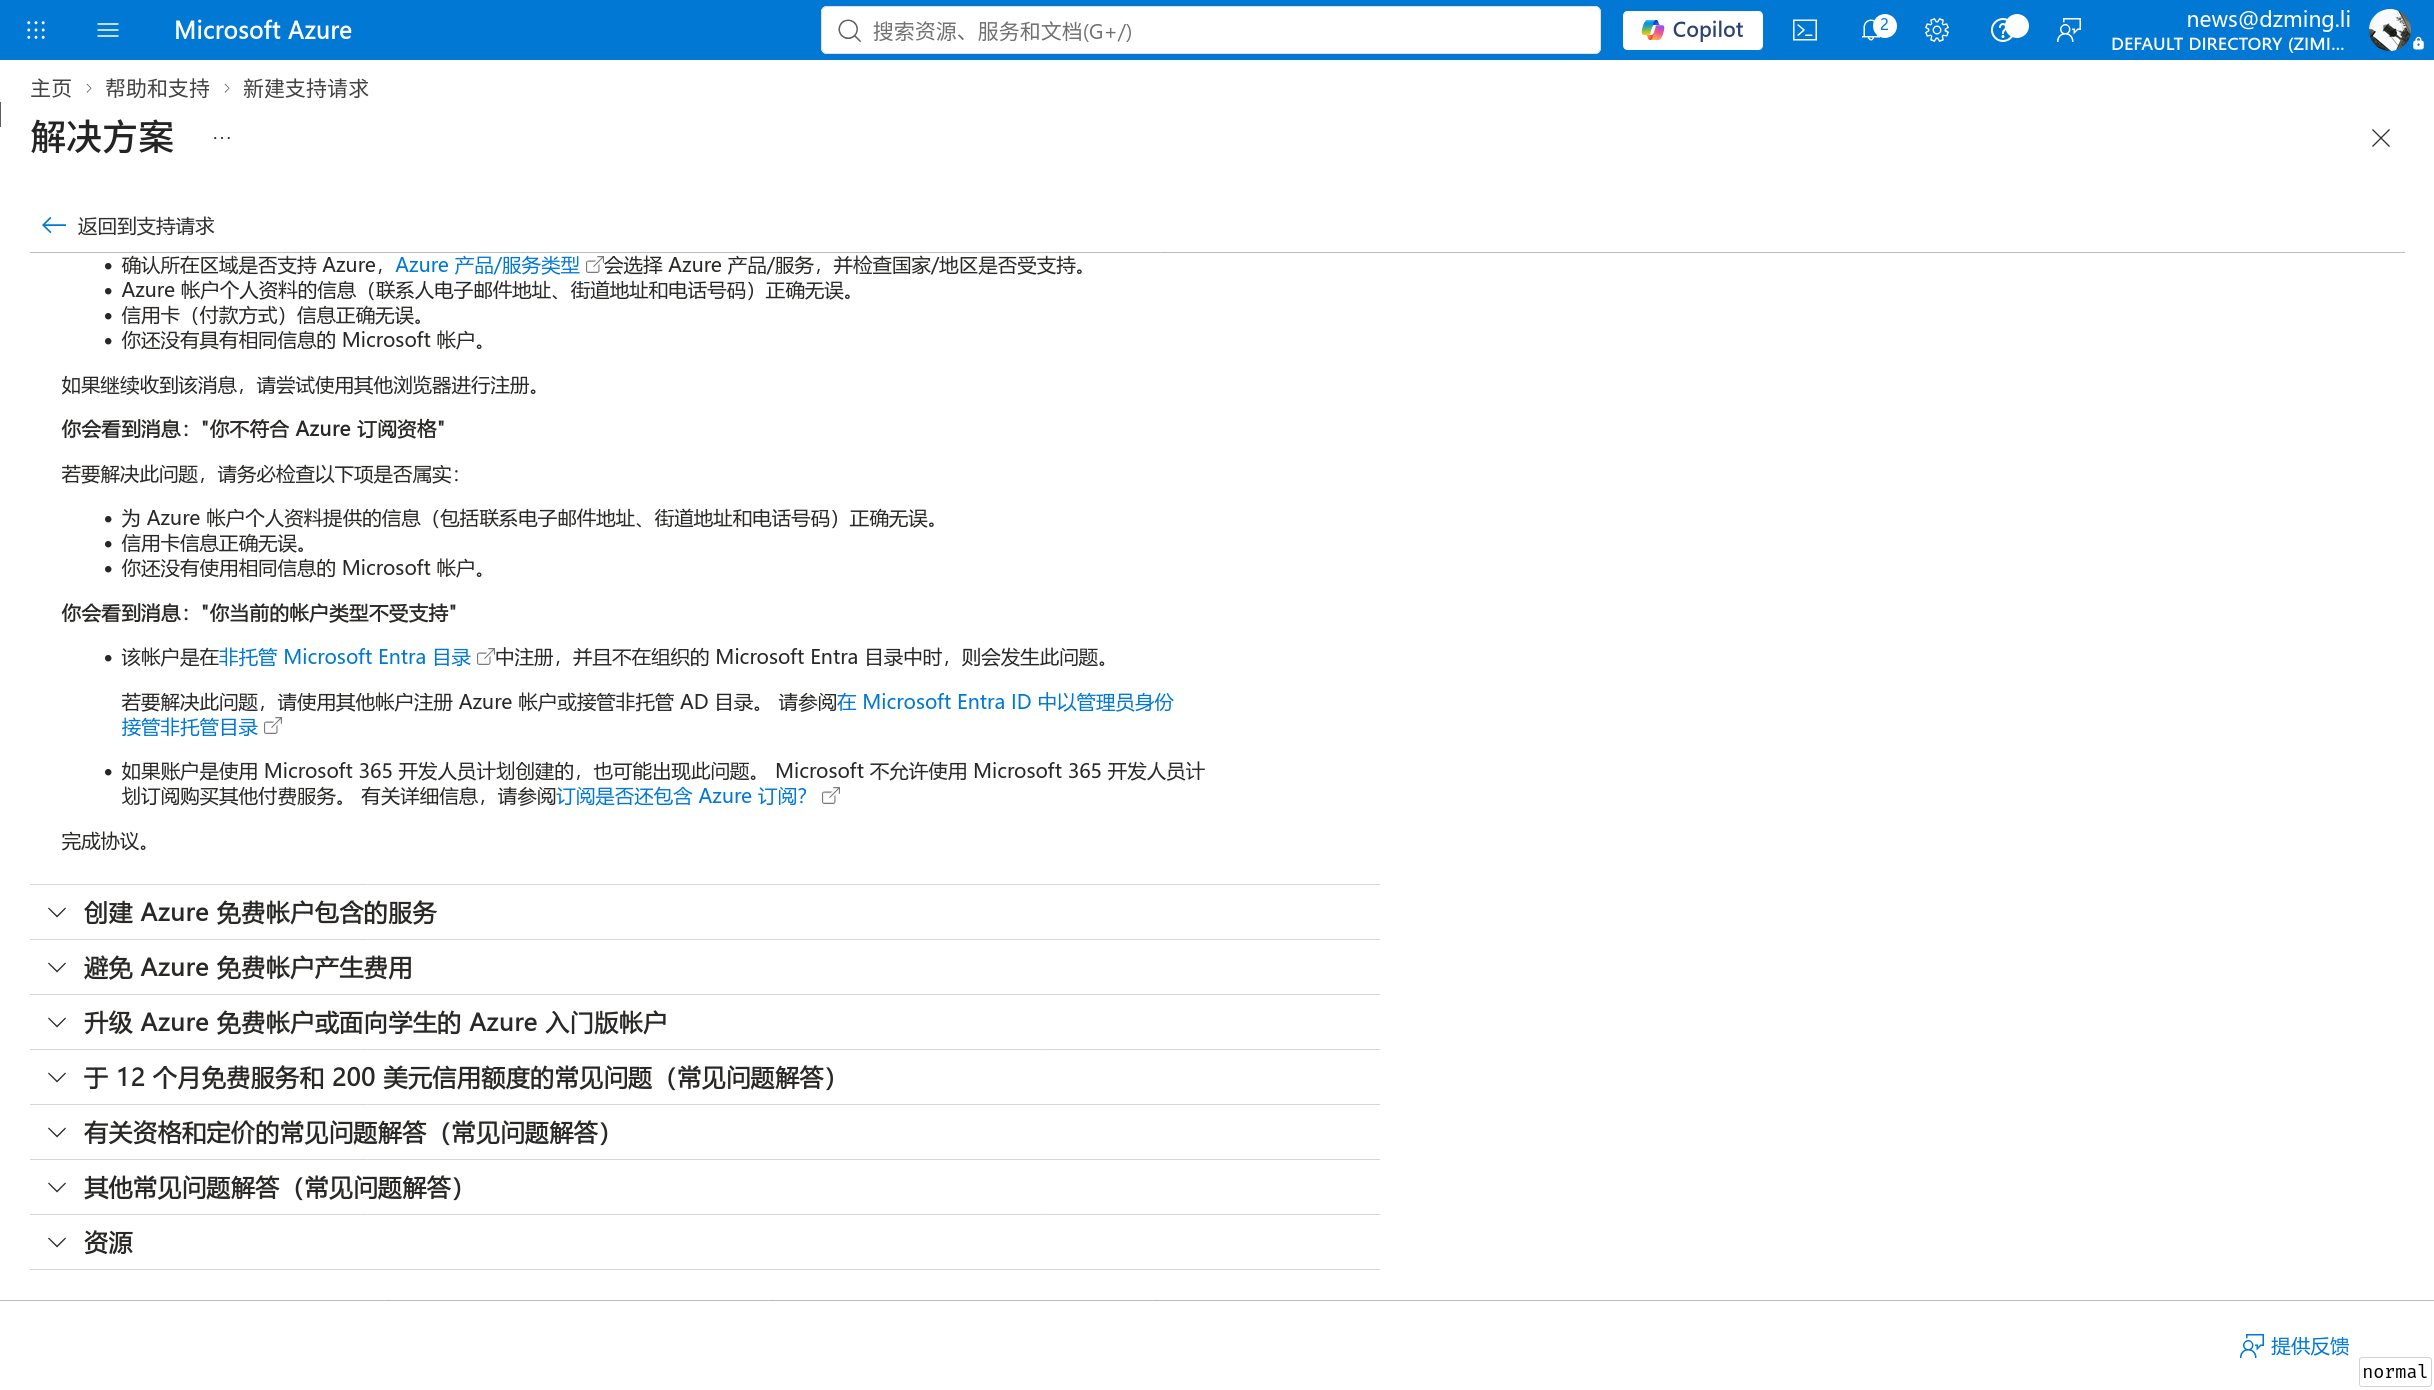Click the Microsoft Azure title
The height and width of the screenshot is (1390, 2434).
(263, 30)
